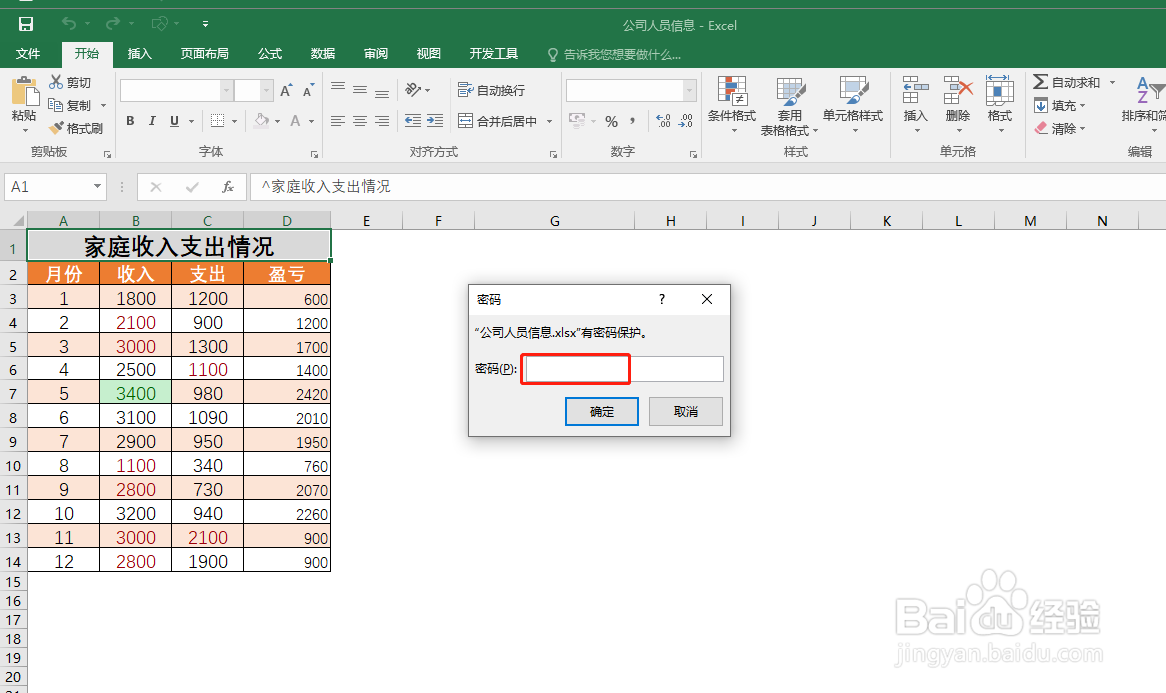This screenshot has height=693, width=1166.
Task: Open the font name dropdown
Action: point(224,89)
